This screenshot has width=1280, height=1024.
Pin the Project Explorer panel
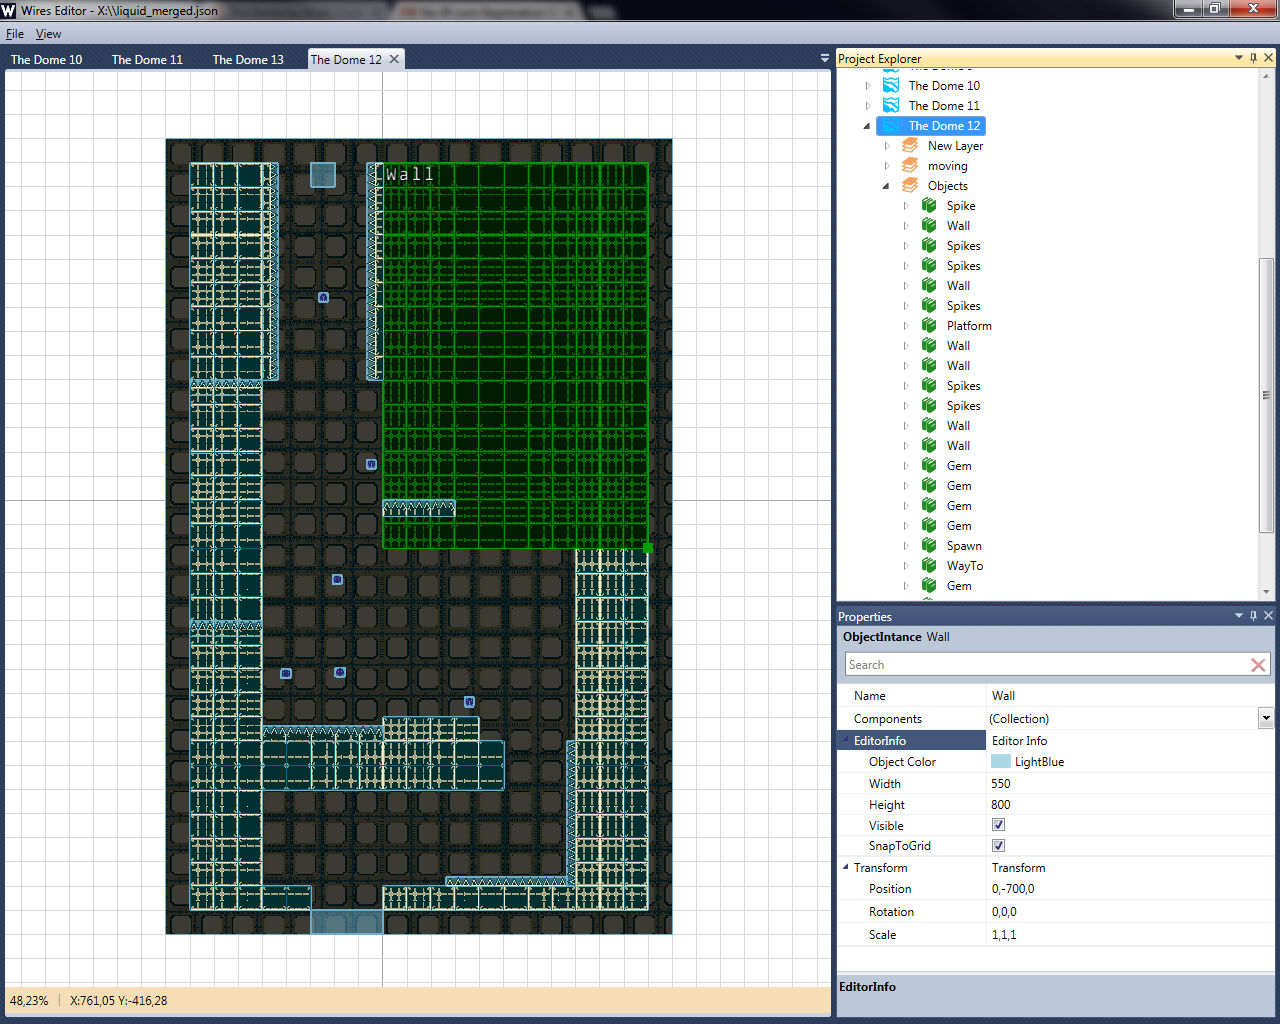pyautogui.click(x=1253, y=58)
